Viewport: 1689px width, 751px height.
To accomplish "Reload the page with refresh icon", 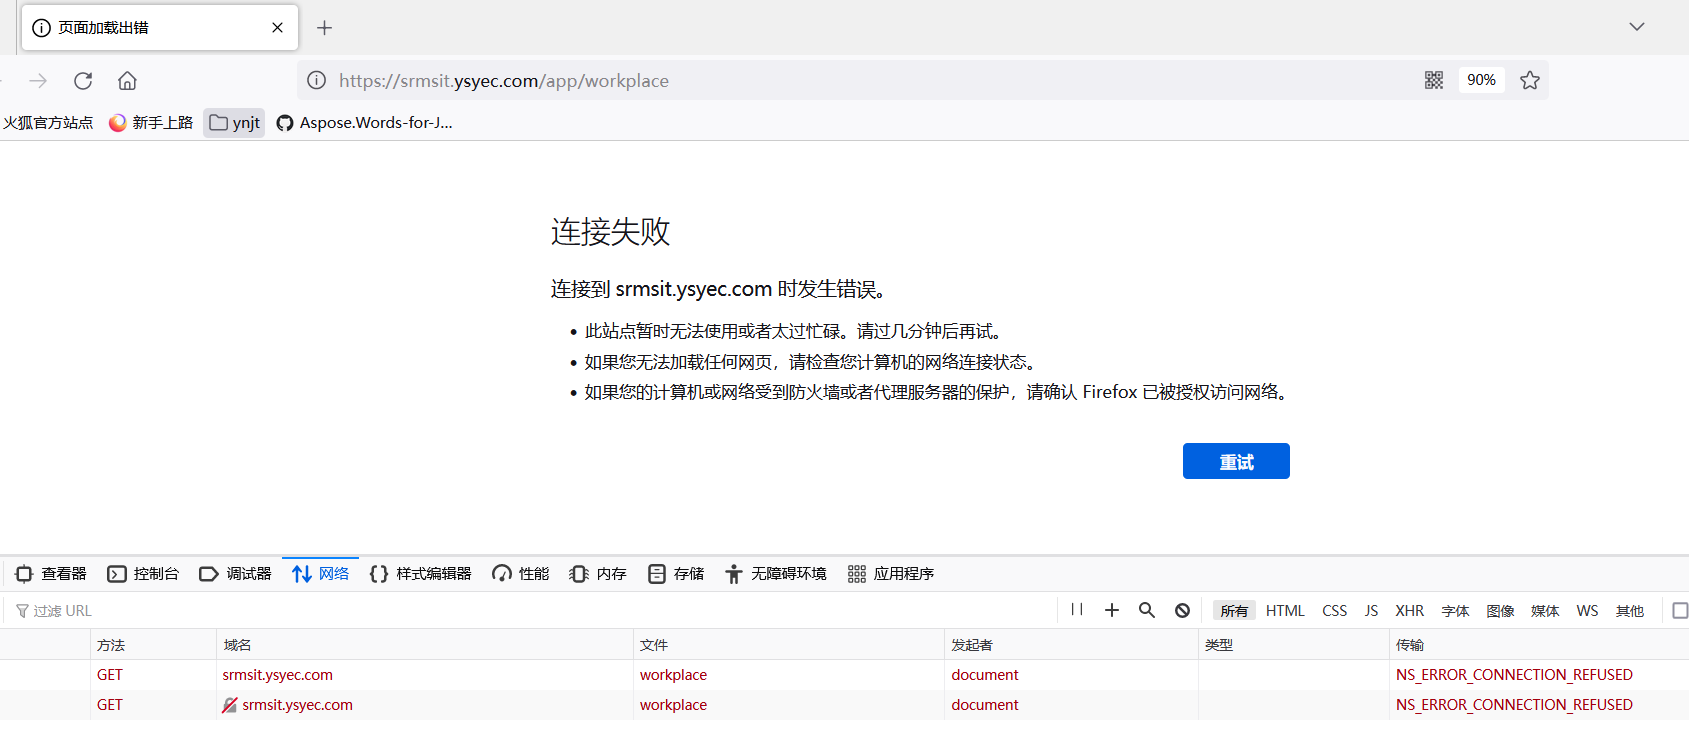I will [x=83, y=81].
